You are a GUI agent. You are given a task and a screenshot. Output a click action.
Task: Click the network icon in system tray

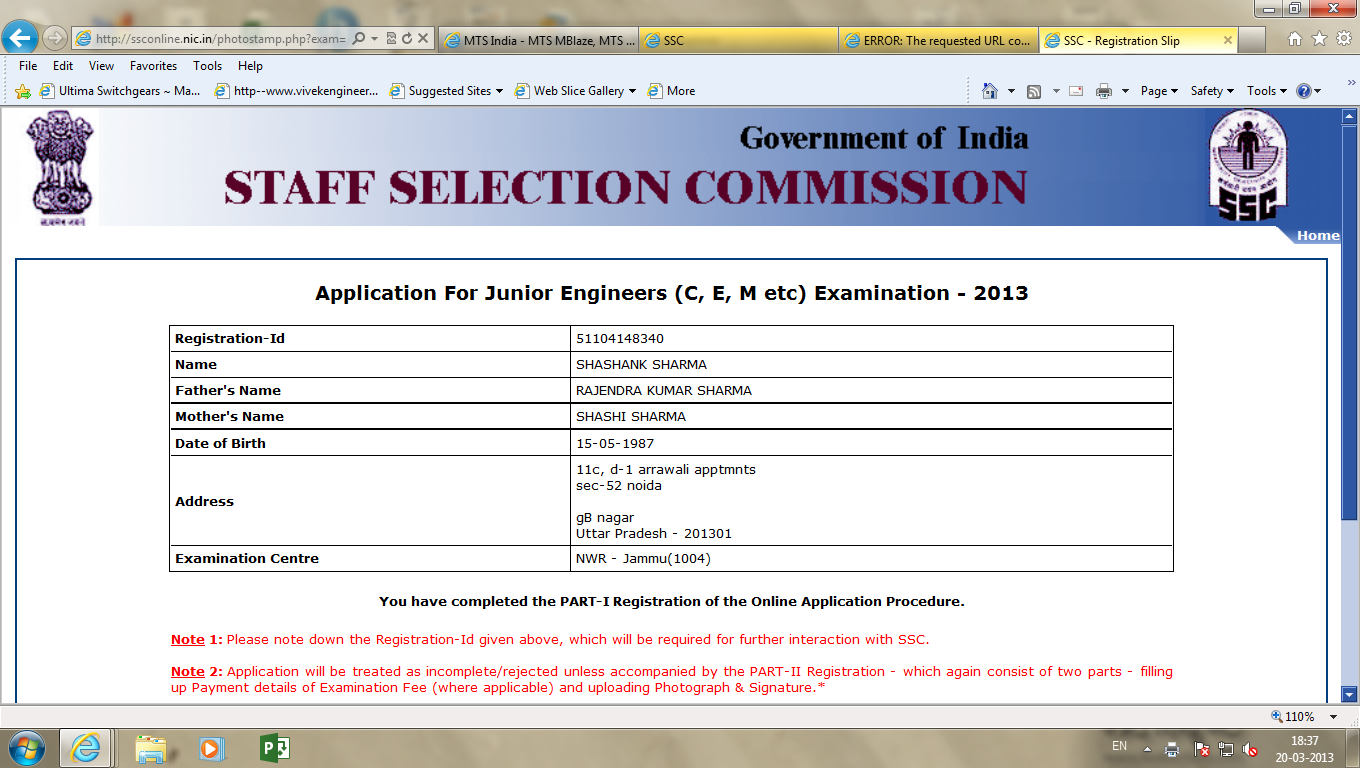1226,748
